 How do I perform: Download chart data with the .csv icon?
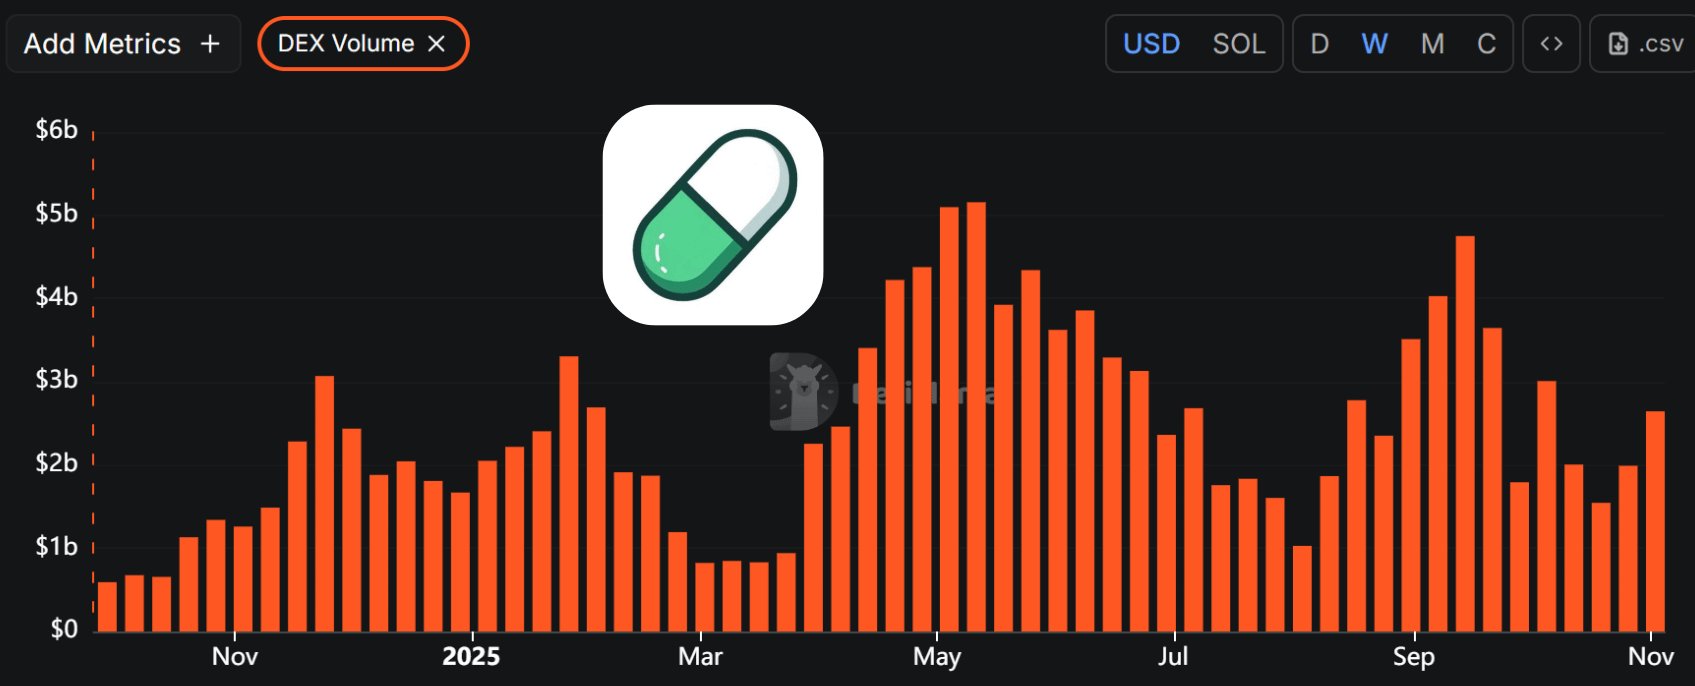pos(1645,44)
